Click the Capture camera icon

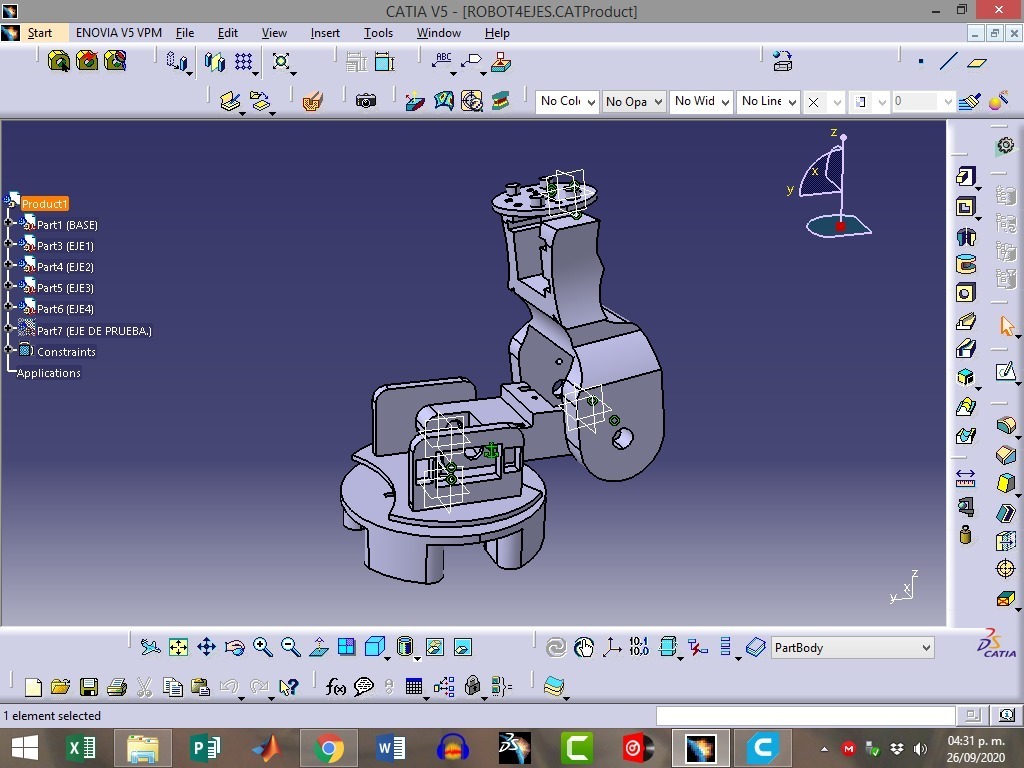point(366,101)
